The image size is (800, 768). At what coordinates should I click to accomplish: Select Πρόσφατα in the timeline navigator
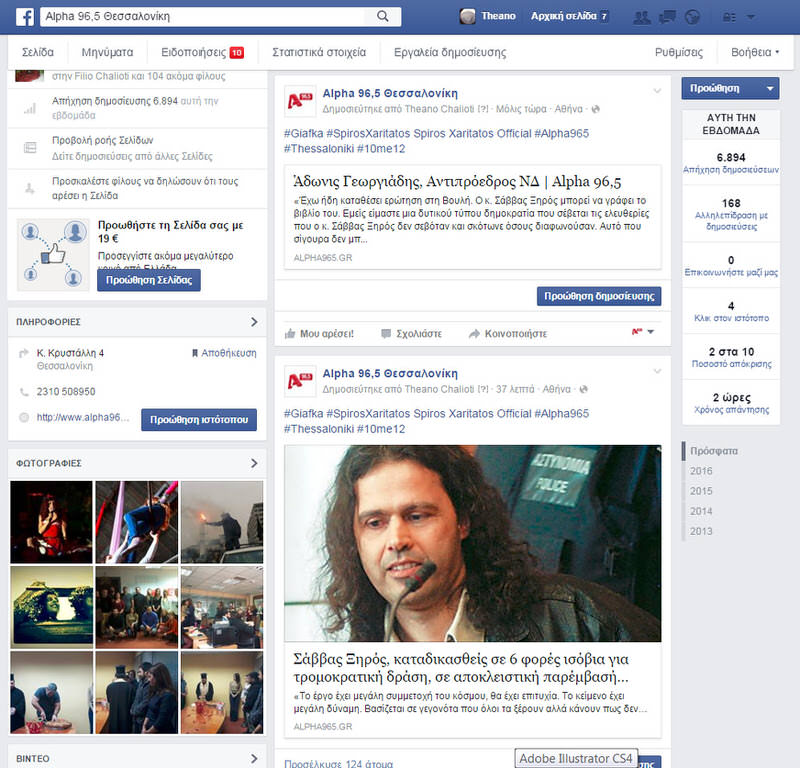(714, 451)
